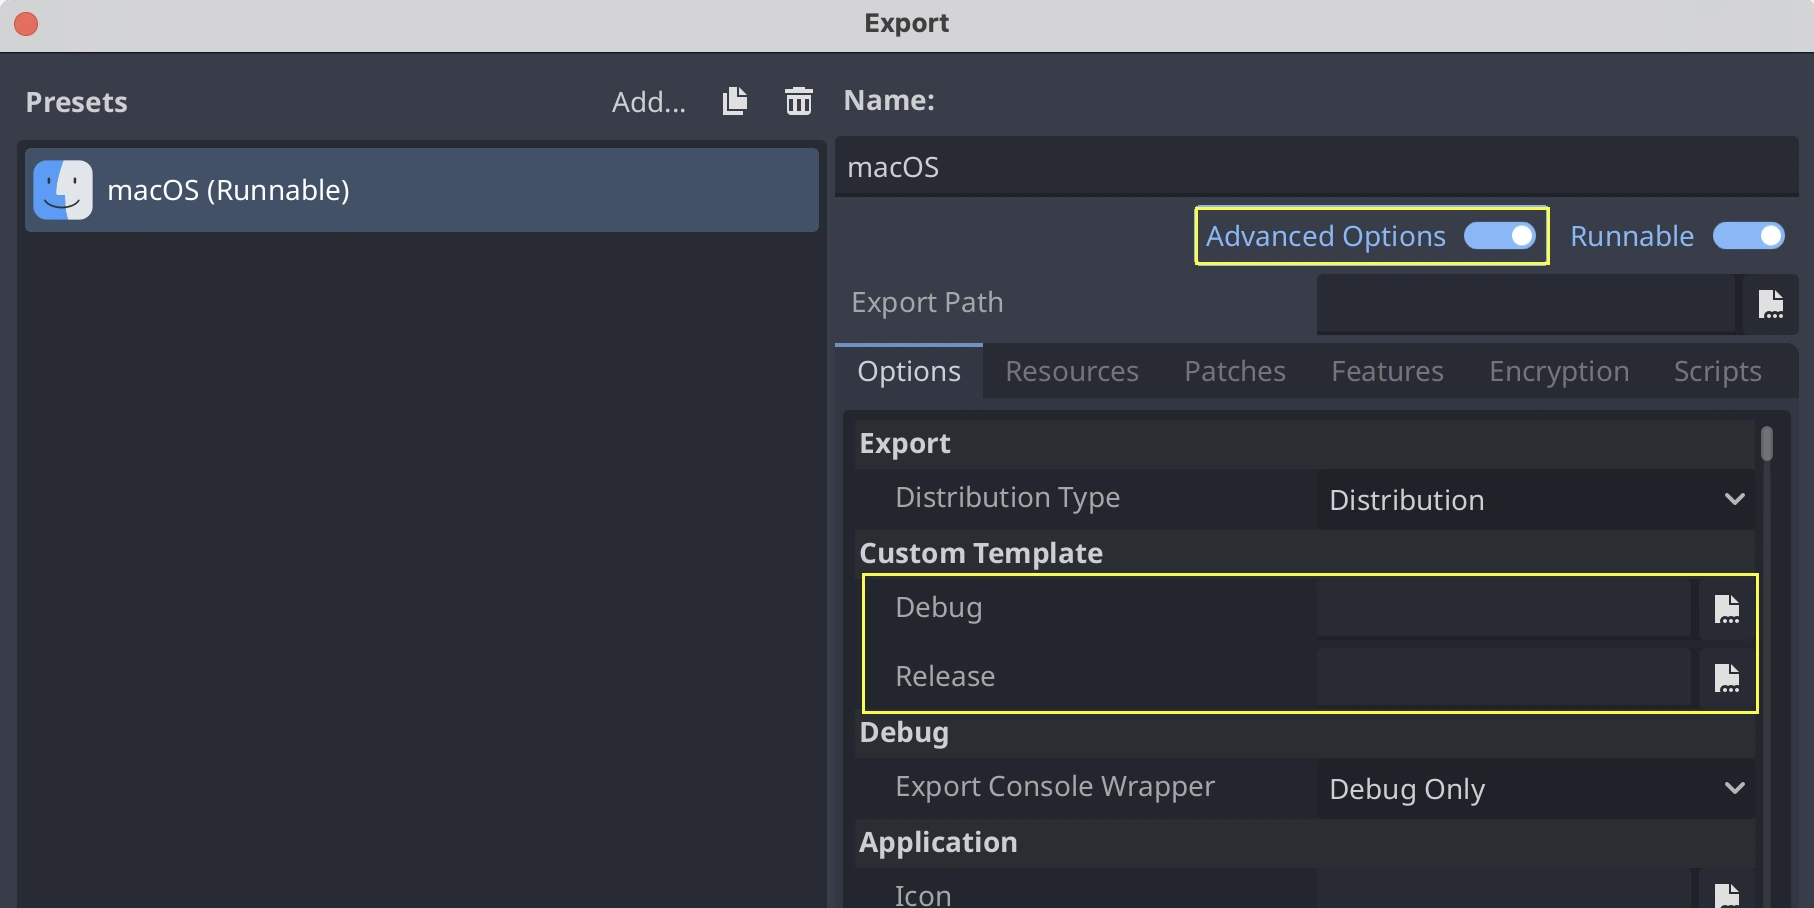The height and width of the screenshot is (908, 1814).
Task: Browse for the application Icon file
Action: pyautogui.click(x=1726, y=893)
